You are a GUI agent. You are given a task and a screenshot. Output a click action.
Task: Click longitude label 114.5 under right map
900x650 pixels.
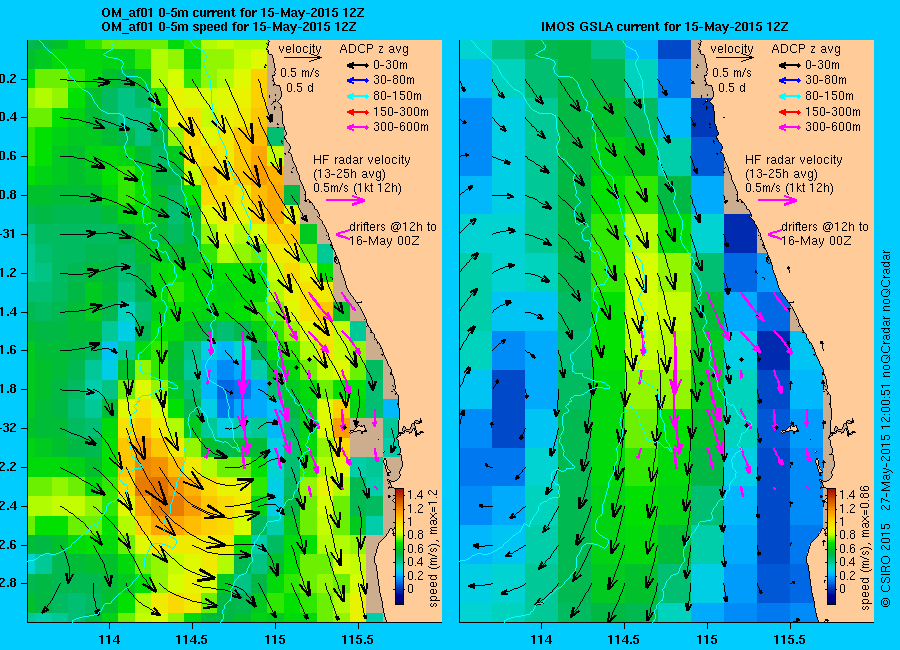623,640
